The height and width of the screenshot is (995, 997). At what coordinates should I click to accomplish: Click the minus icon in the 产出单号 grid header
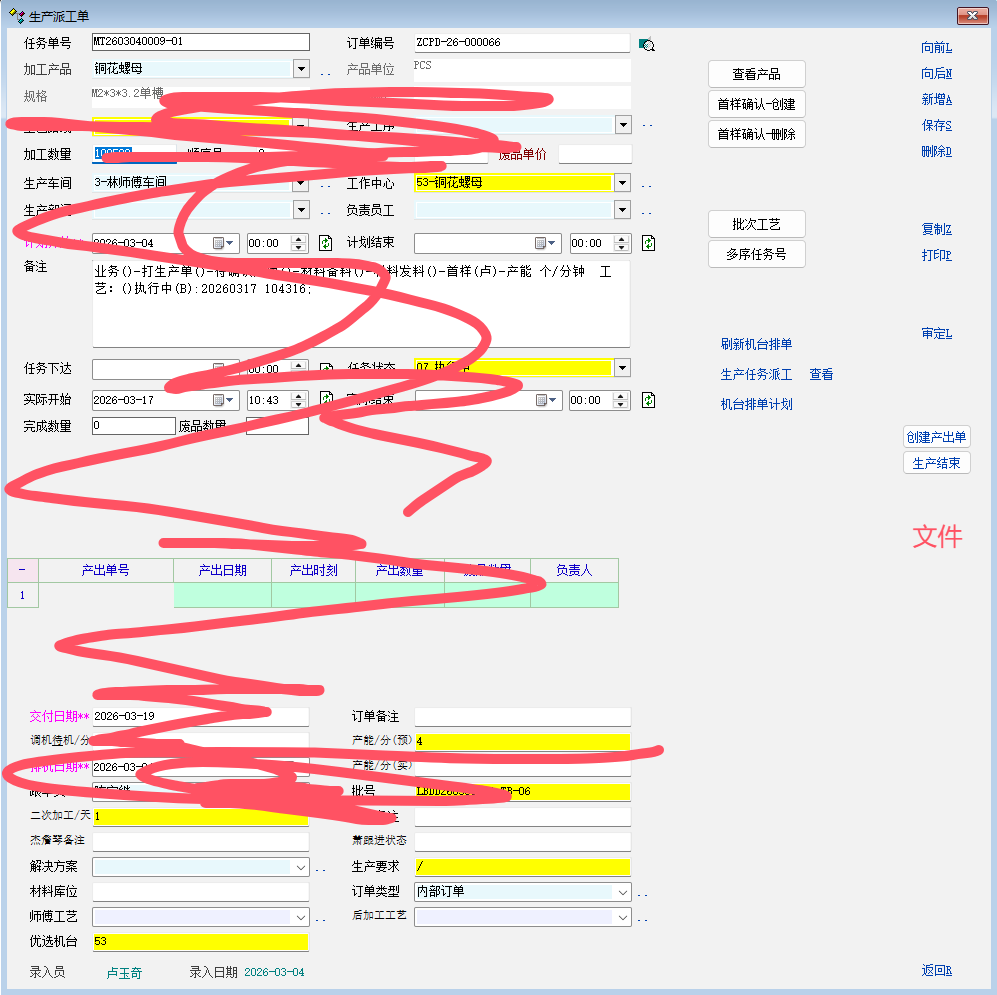click(22, 570)
